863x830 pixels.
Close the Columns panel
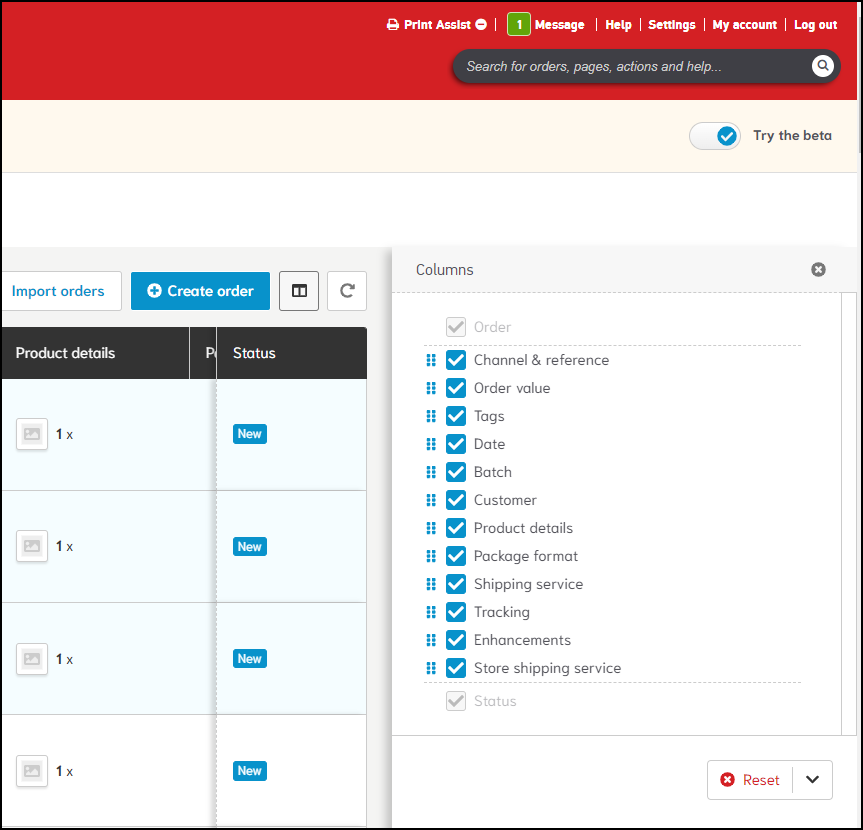(x=818, y=269)
